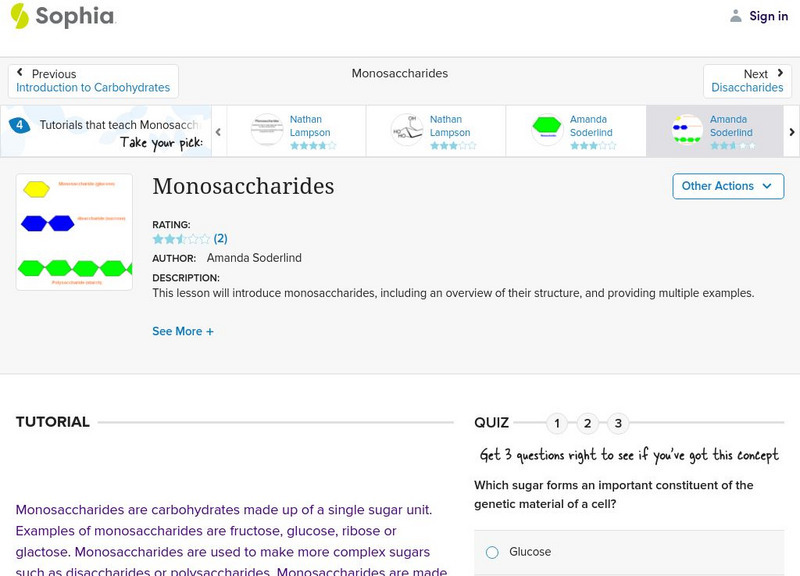The width and height of the screenshot is (800, 576).
Task: Open the Other Actions chevron
Action: pos(766,186)
